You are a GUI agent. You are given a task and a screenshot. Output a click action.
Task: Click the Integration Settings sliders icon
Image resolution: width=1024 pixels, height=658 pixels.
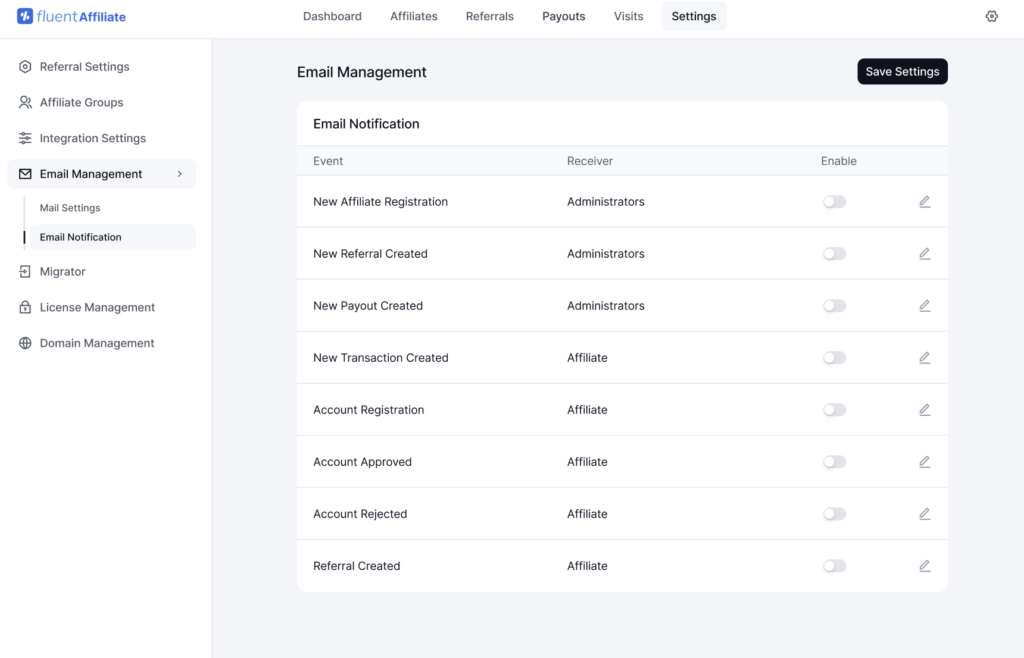coord(25,138)
